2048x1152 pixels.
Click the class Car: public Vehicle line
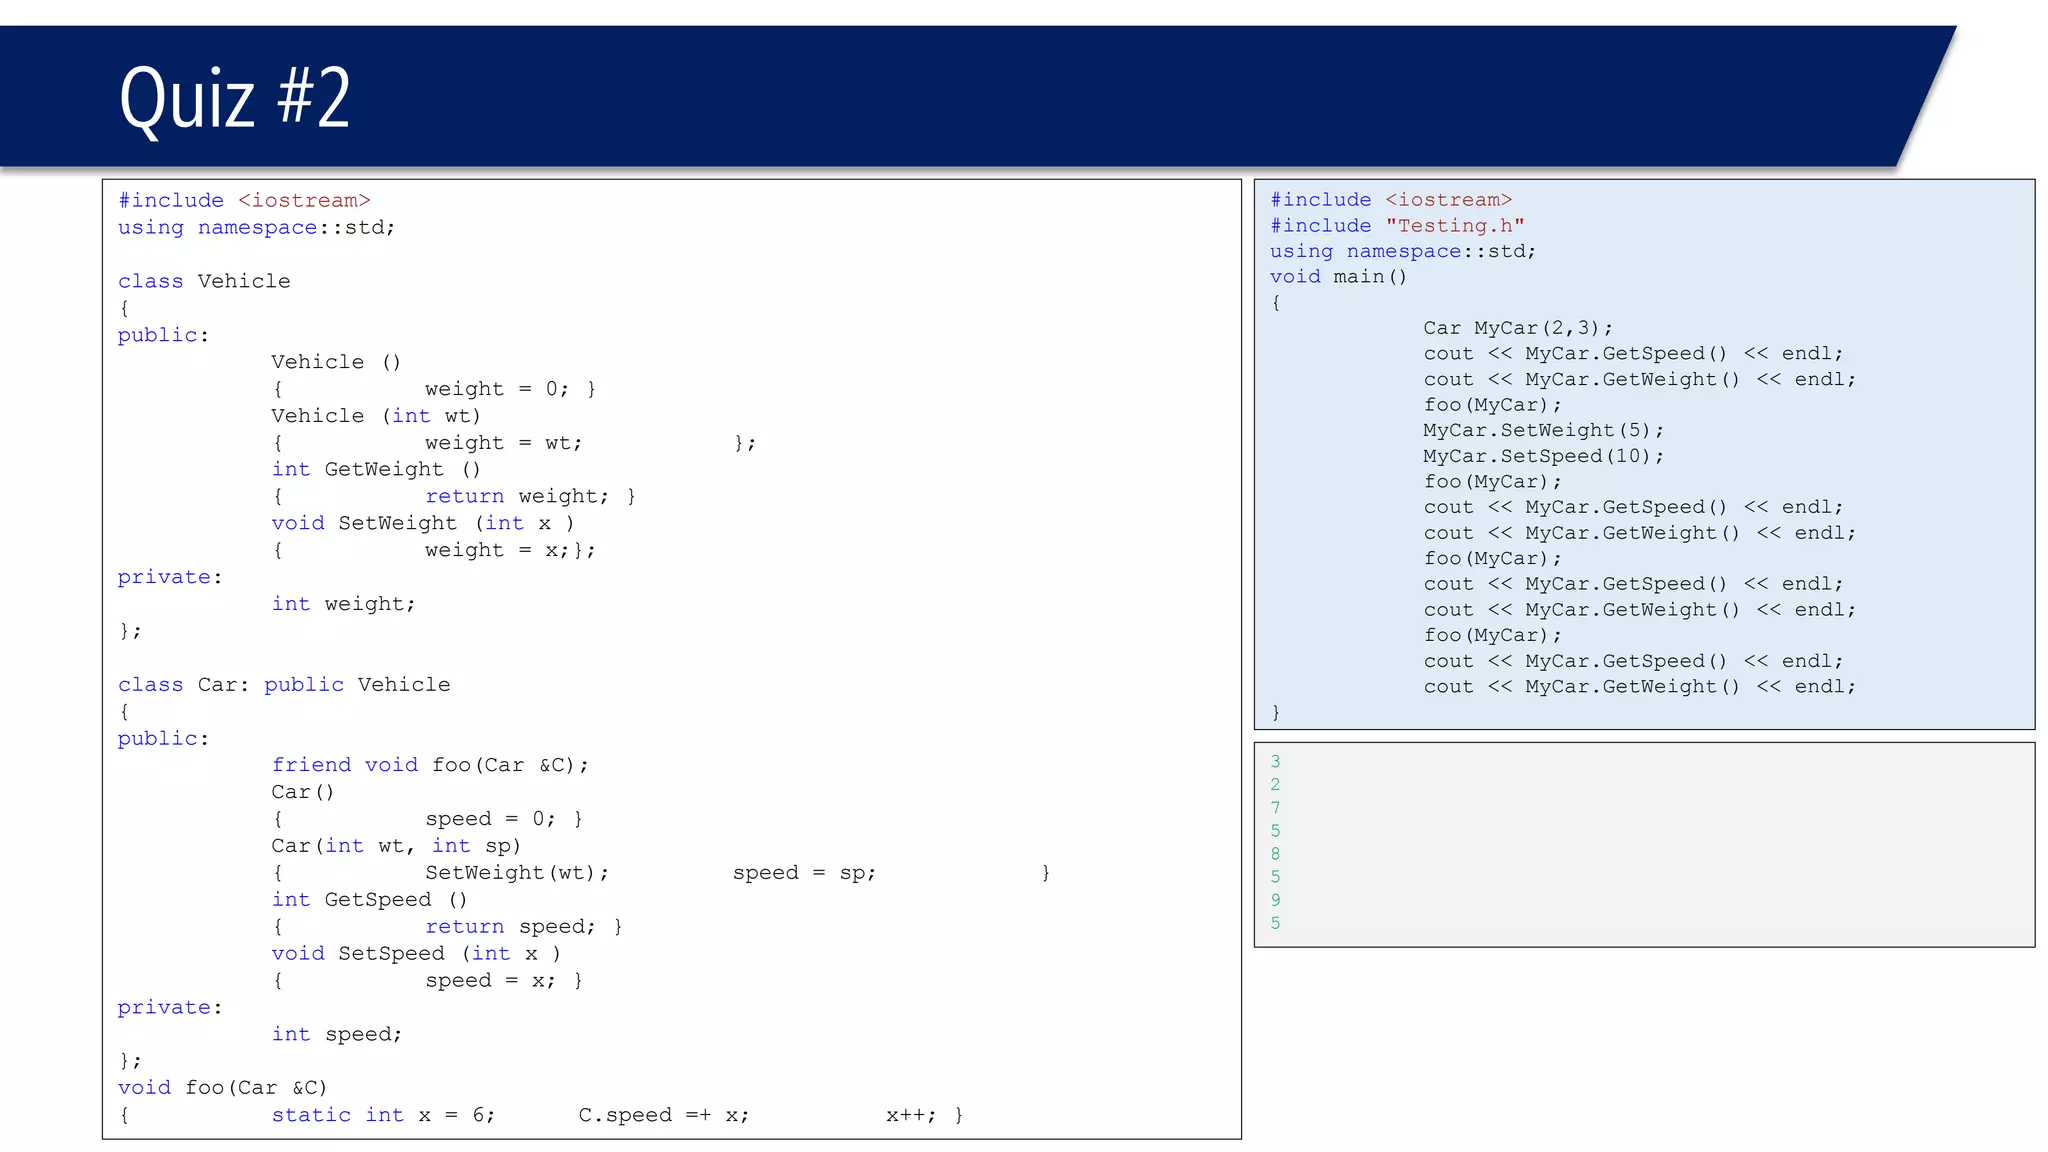284,685
